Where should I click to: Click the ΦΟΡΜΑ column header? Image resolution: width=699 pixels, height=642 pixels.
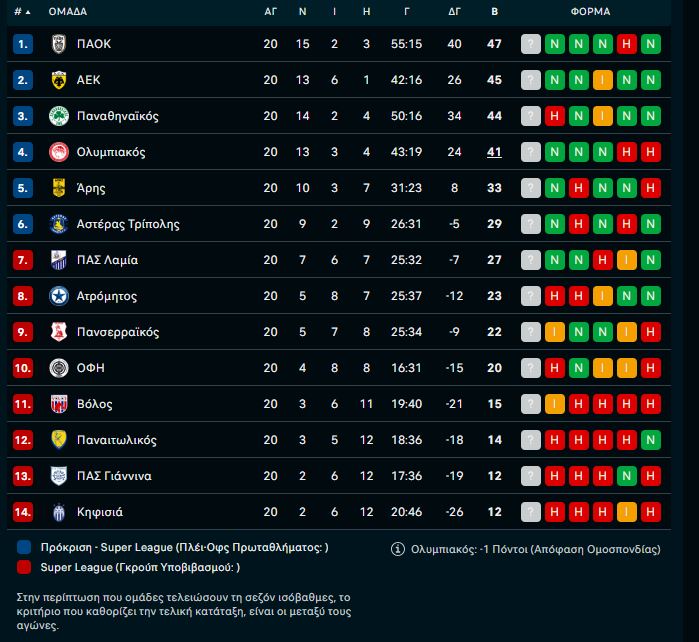tap(590, 12)
